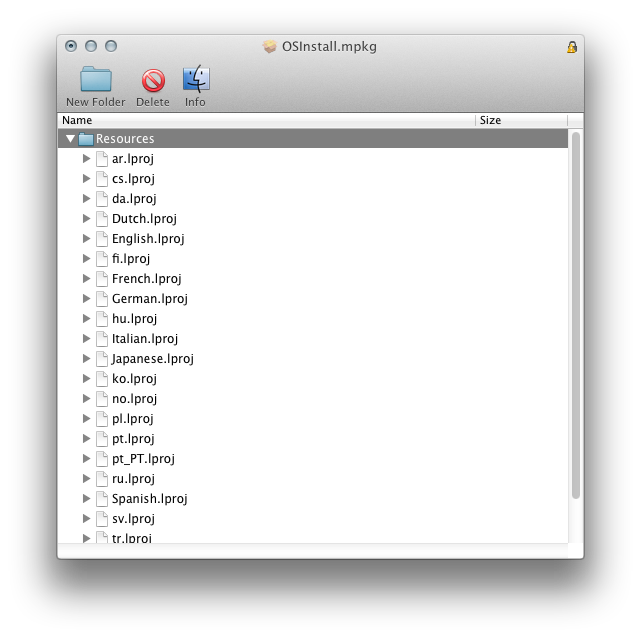641x638 pixels.
Task: Expand the German.lproj disclosure triangle
Action: (x=86, y=299)
